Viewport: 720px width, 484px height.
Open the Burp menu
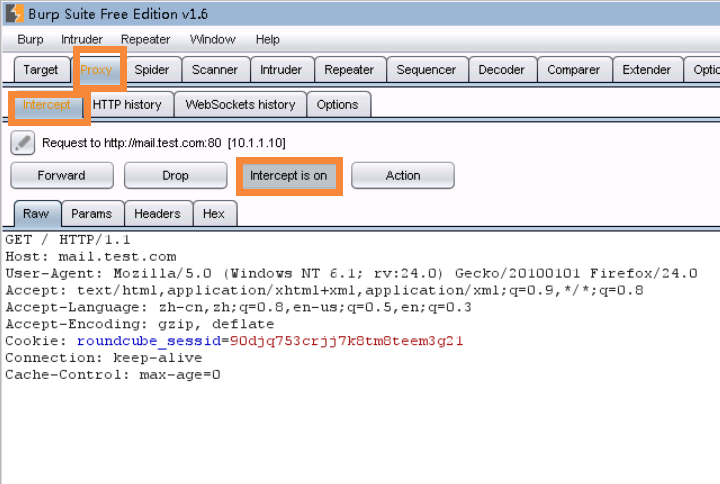pos(30,39)
